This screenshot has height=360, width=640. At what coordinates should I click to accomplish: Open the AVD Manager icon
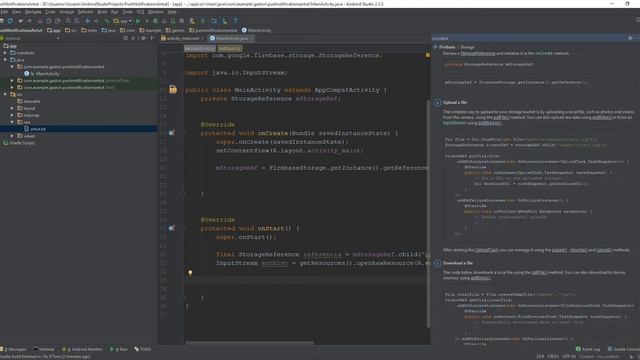[192, 21]
